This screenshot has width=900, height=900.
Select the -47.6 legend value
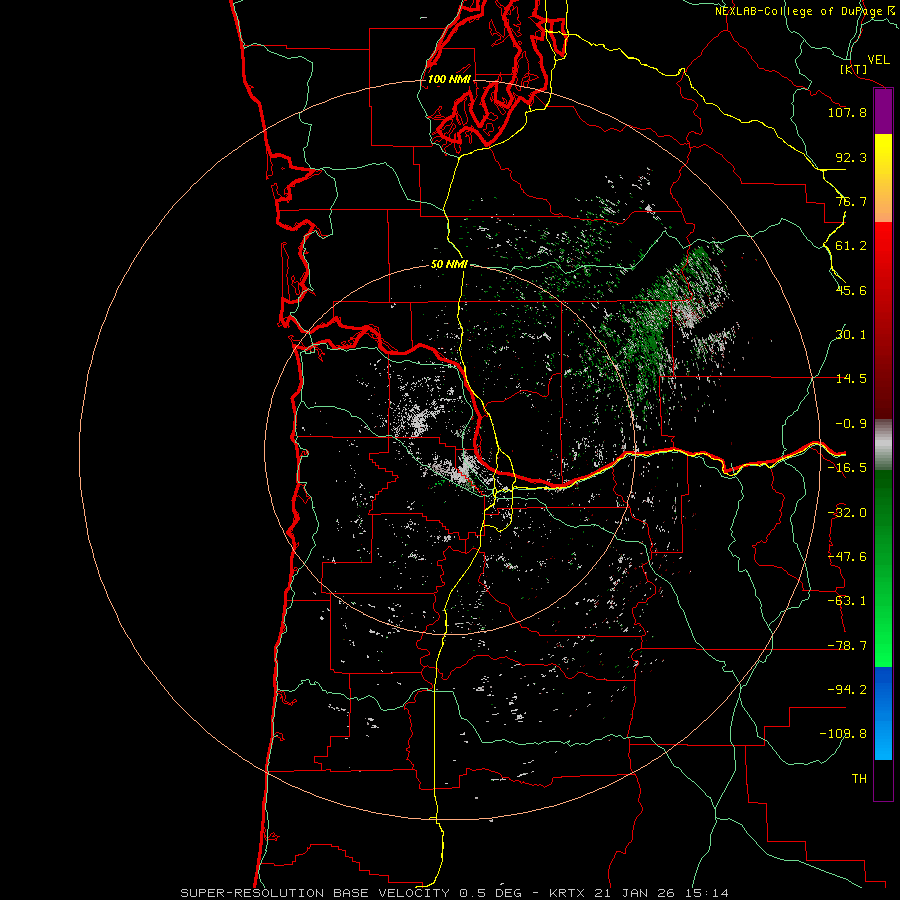point(847,557)
